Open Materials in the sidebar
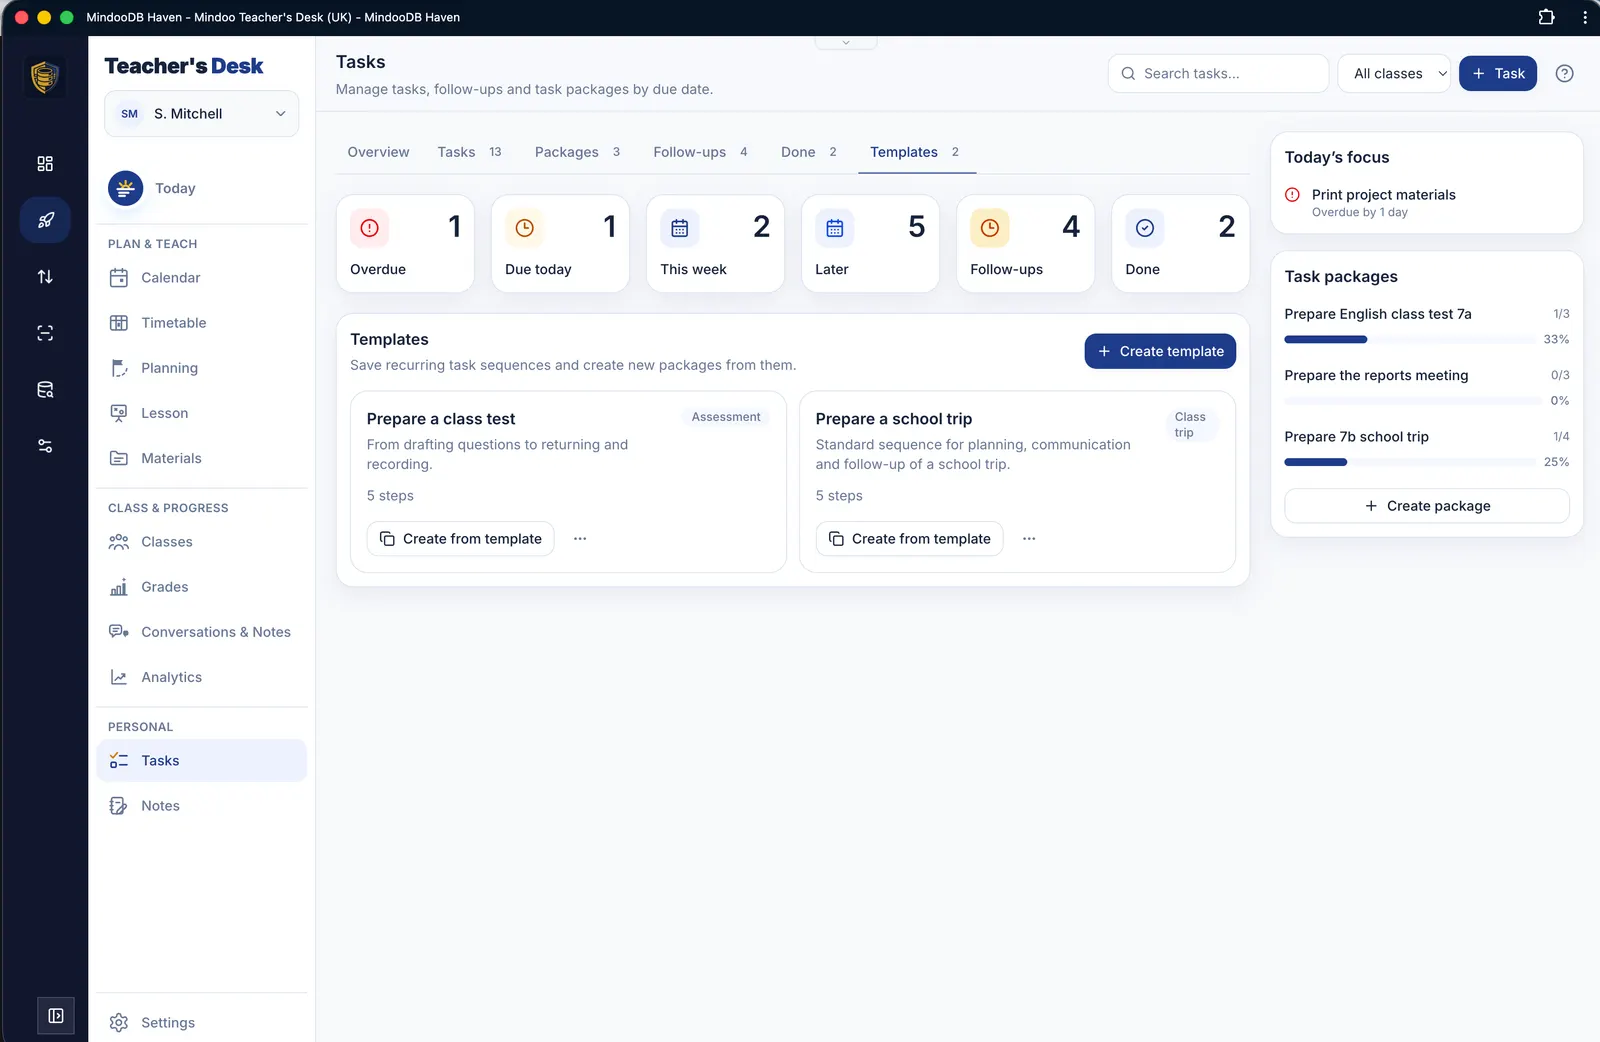 (202, 458)
